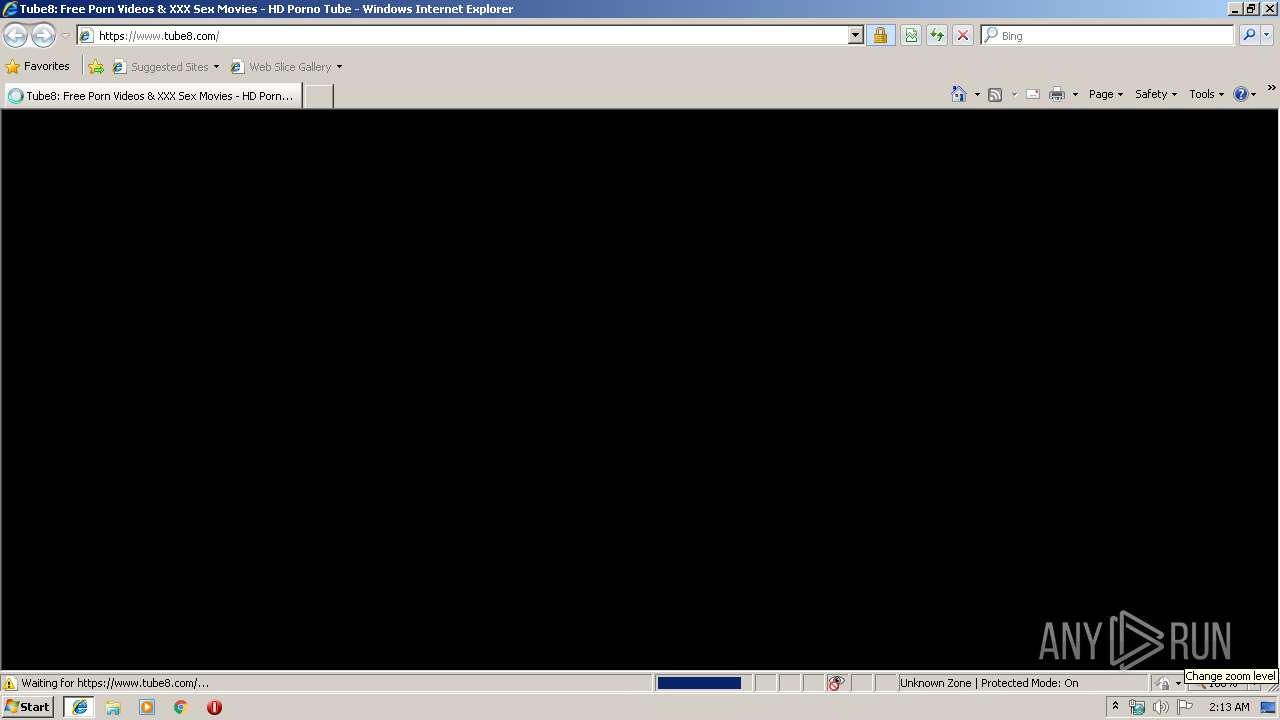Click the Read Mail envelope icon
1280x720 pixels.
[1033, 94]
